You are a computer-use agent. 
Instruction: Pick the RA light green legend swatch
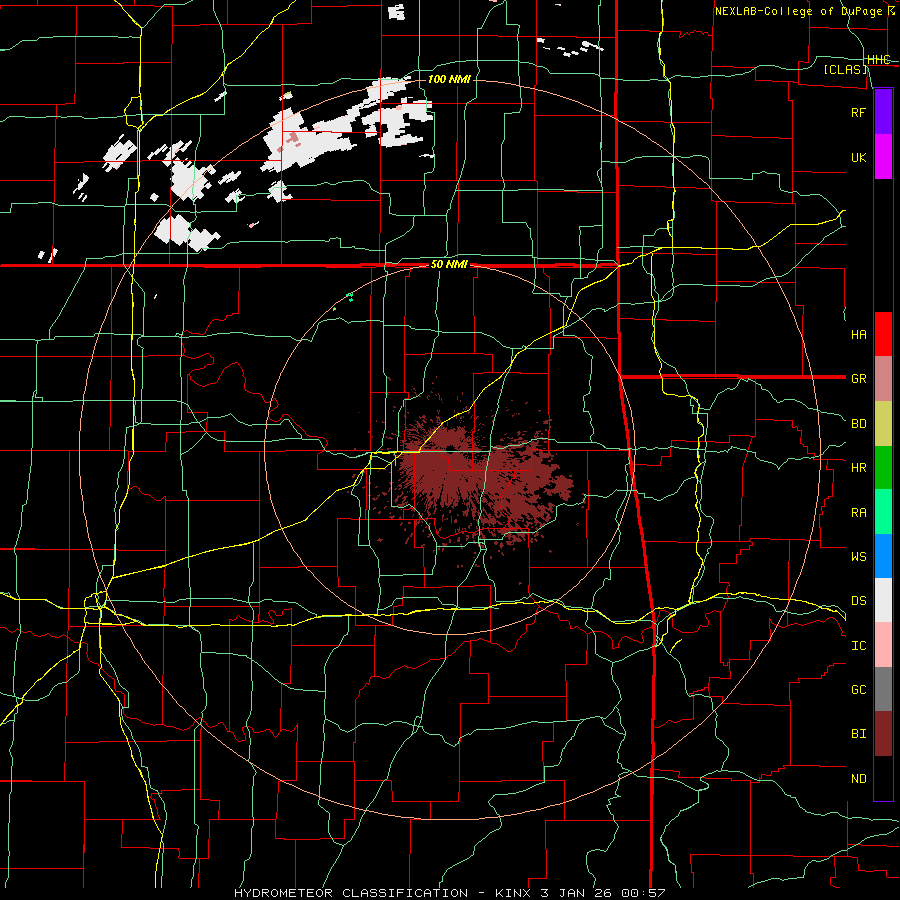[883, 512]
